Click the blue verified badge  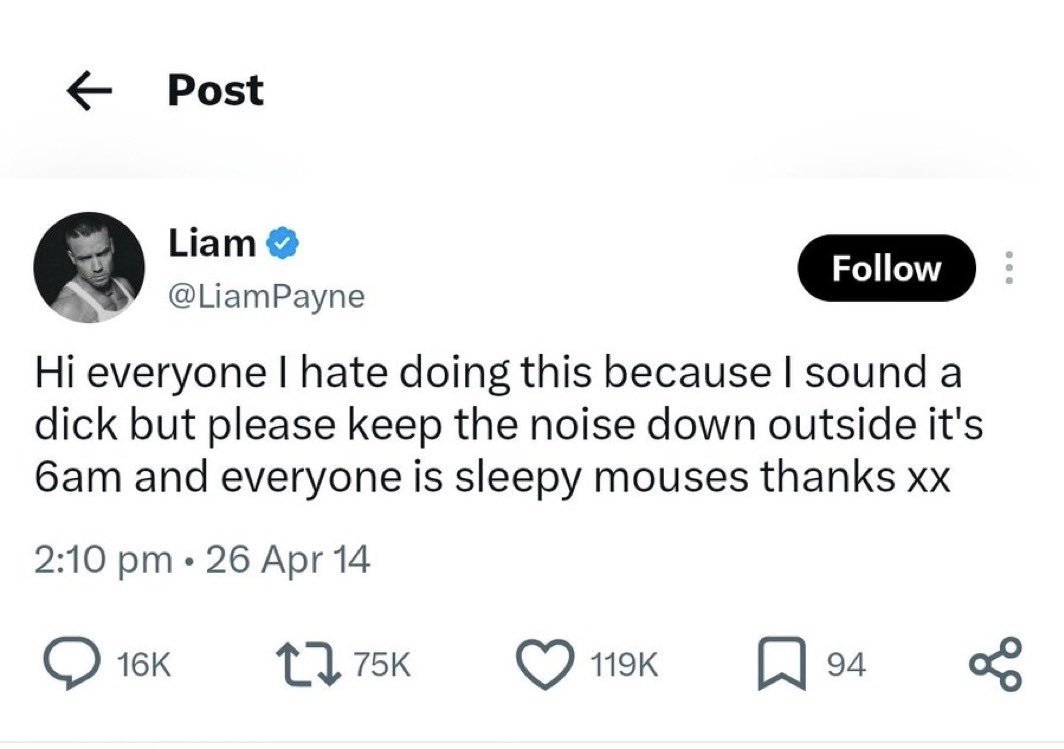pyautogui.click(x=282, y=244)
